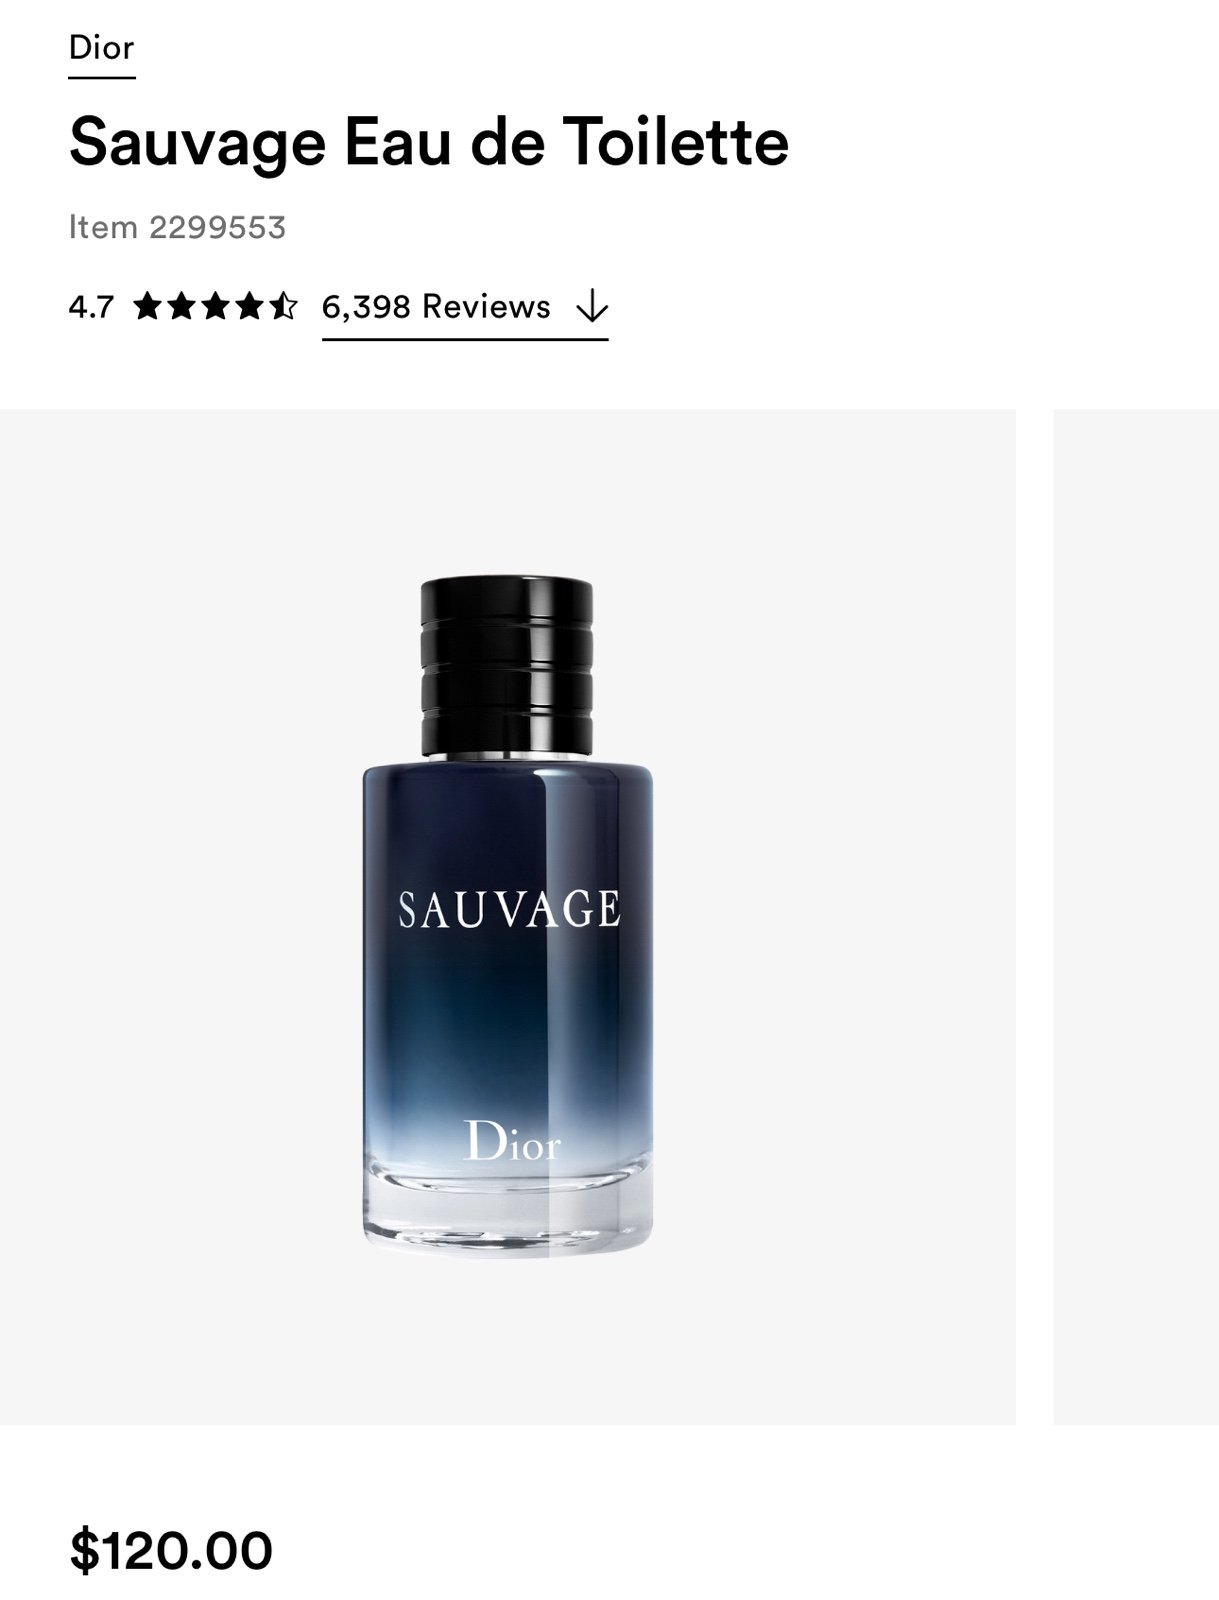Click the black bottle cap
Screen dimensions: 1219x1600
(x=506, y=665)
